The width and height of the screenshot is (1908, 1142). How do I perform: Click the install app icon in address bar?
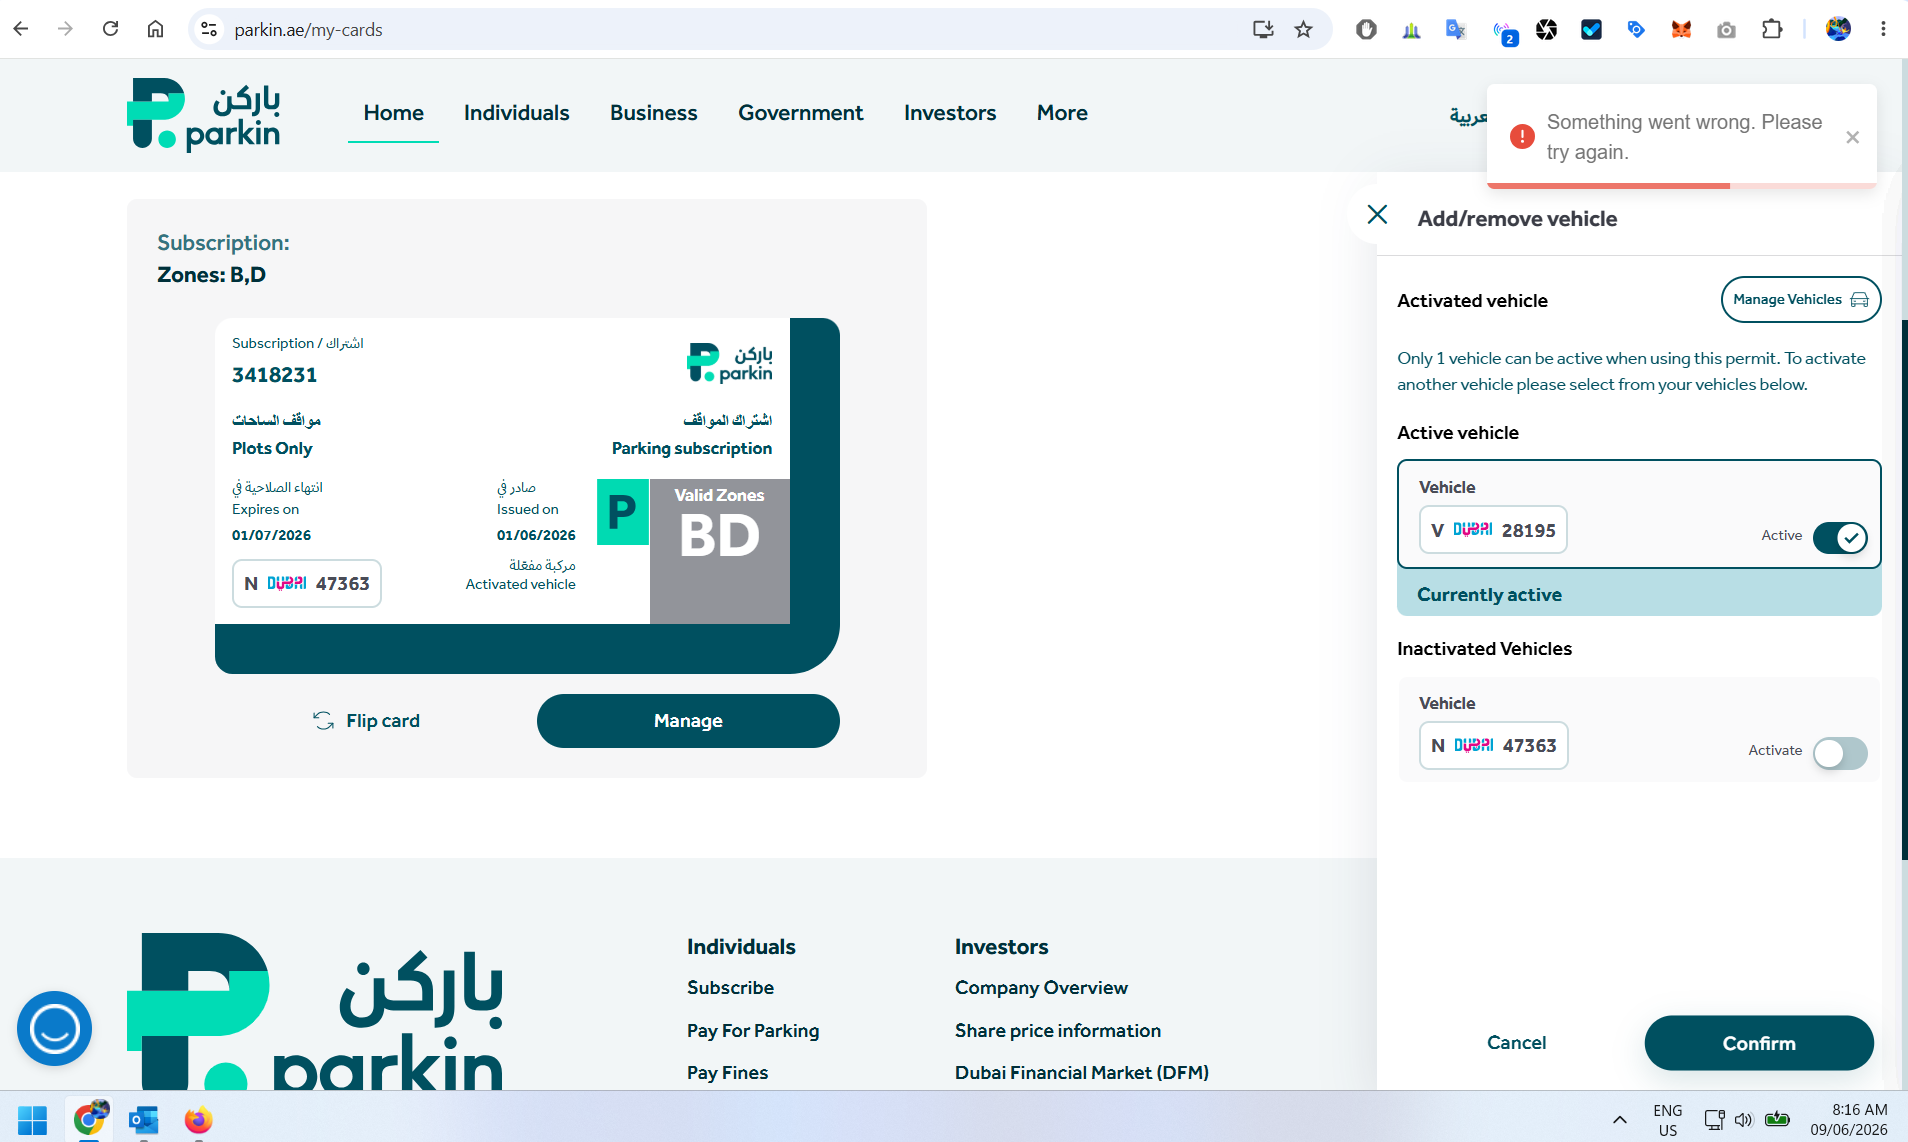pyautogui.click(x=1263, y=29)
